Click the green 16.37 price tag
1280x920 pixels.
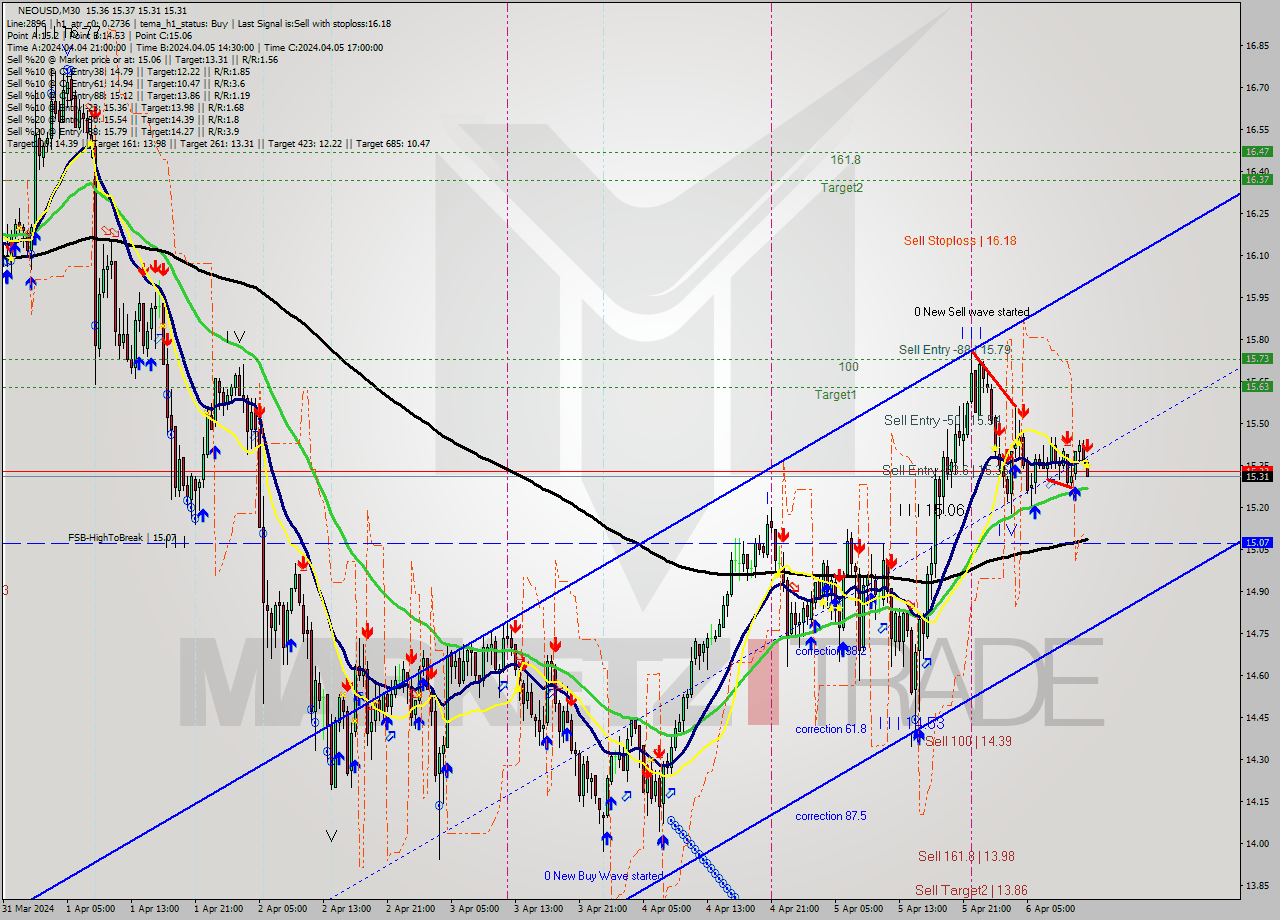pos(1257,179)
